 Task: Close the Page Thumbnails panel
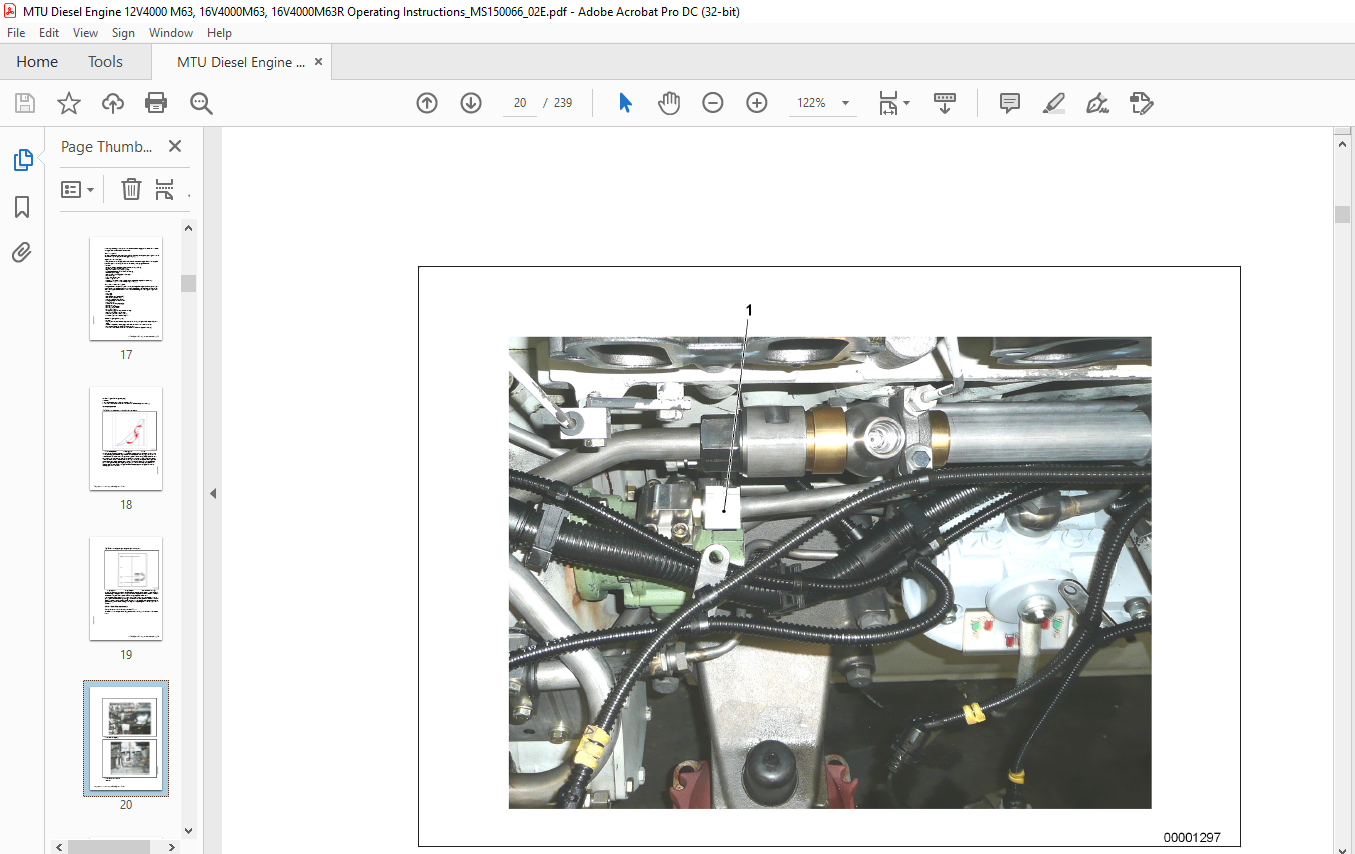175,146
